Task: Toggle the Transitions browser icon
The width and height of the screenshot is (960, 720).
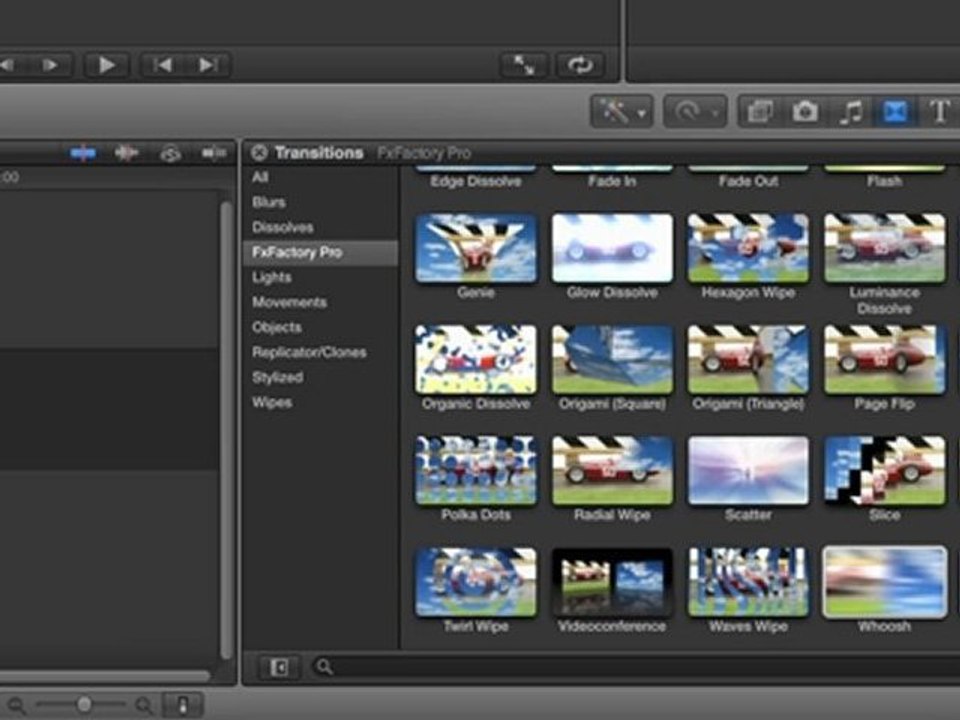Action: click(894, 112)
